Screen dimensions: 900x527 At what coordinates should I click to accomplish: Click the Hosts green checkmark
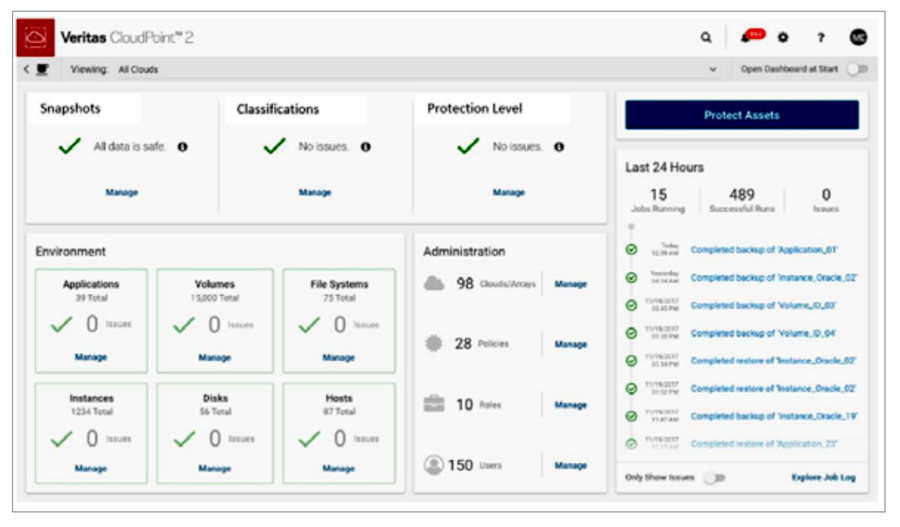point(309,439)
